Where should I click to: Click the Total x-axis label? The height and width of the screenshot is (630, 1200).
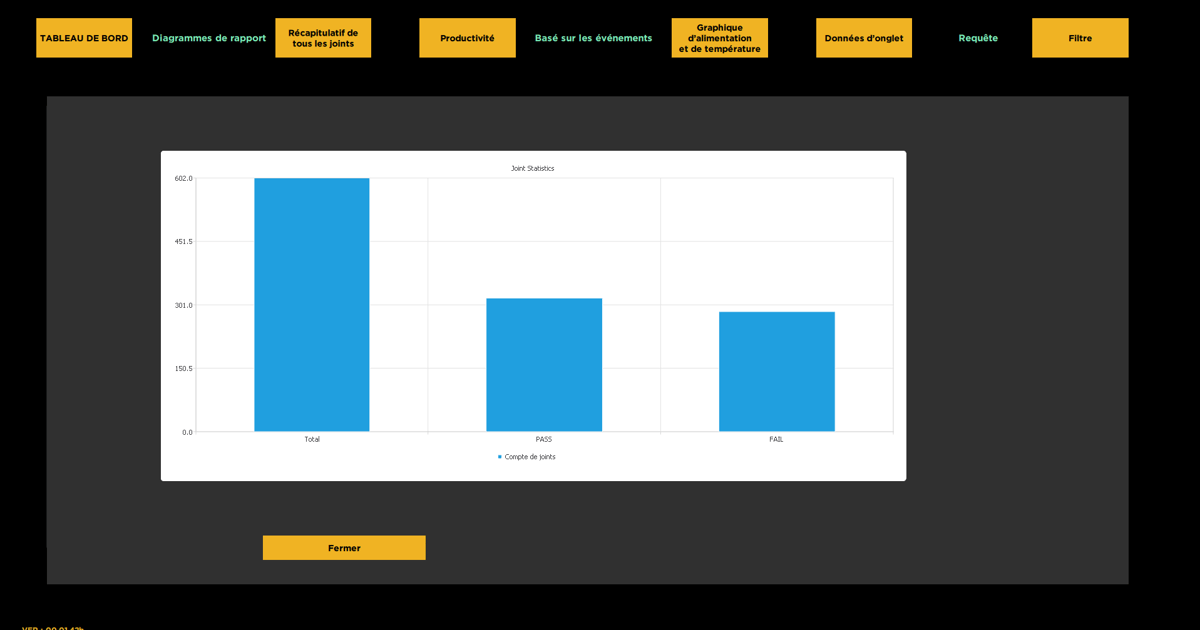click(312, 440)
